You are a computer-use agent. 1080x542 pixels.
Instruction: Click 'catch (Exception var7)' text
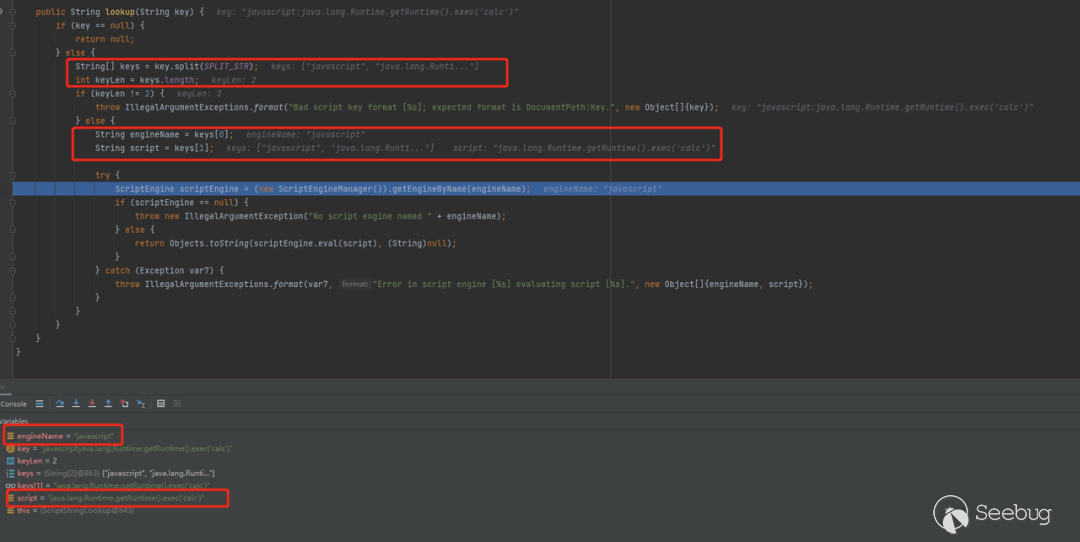pyautogui.click(x=159, y=271)
